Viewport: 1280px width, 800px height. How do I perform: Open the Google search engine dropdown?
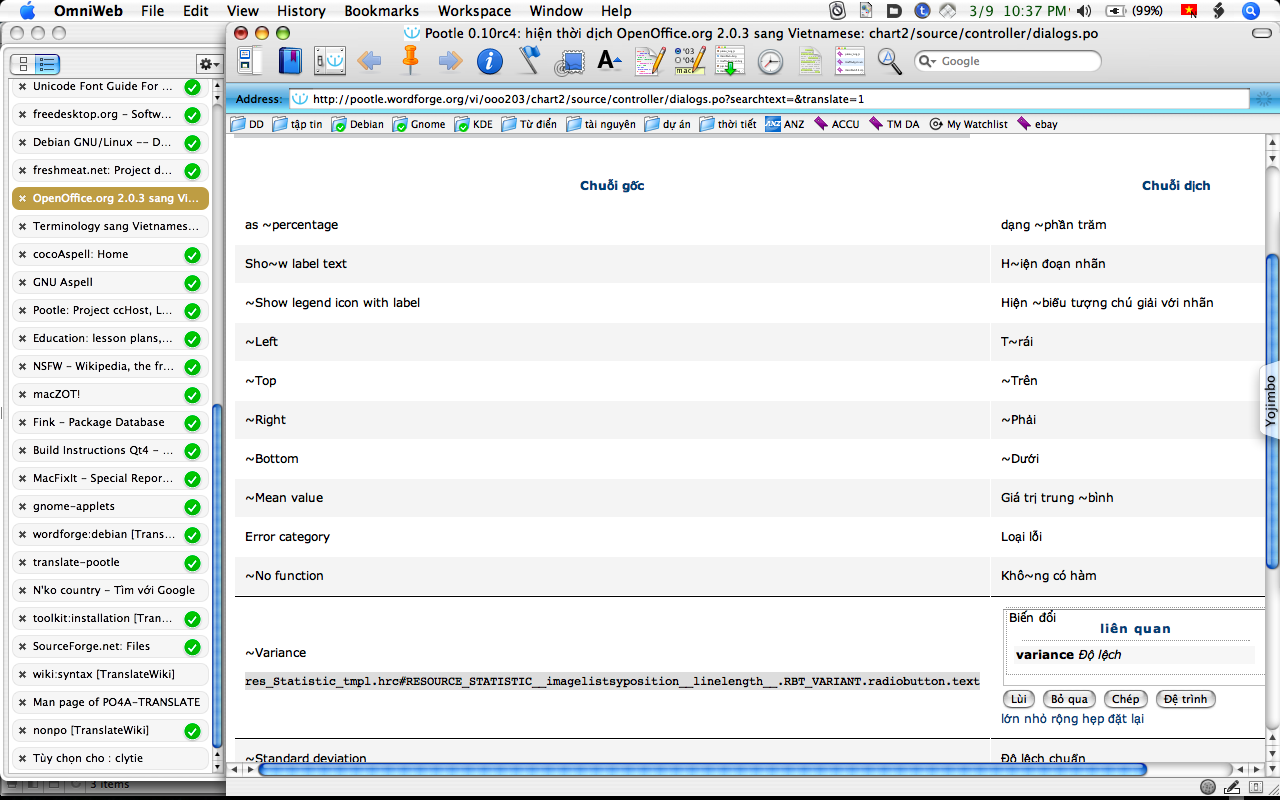coord(927,61)
